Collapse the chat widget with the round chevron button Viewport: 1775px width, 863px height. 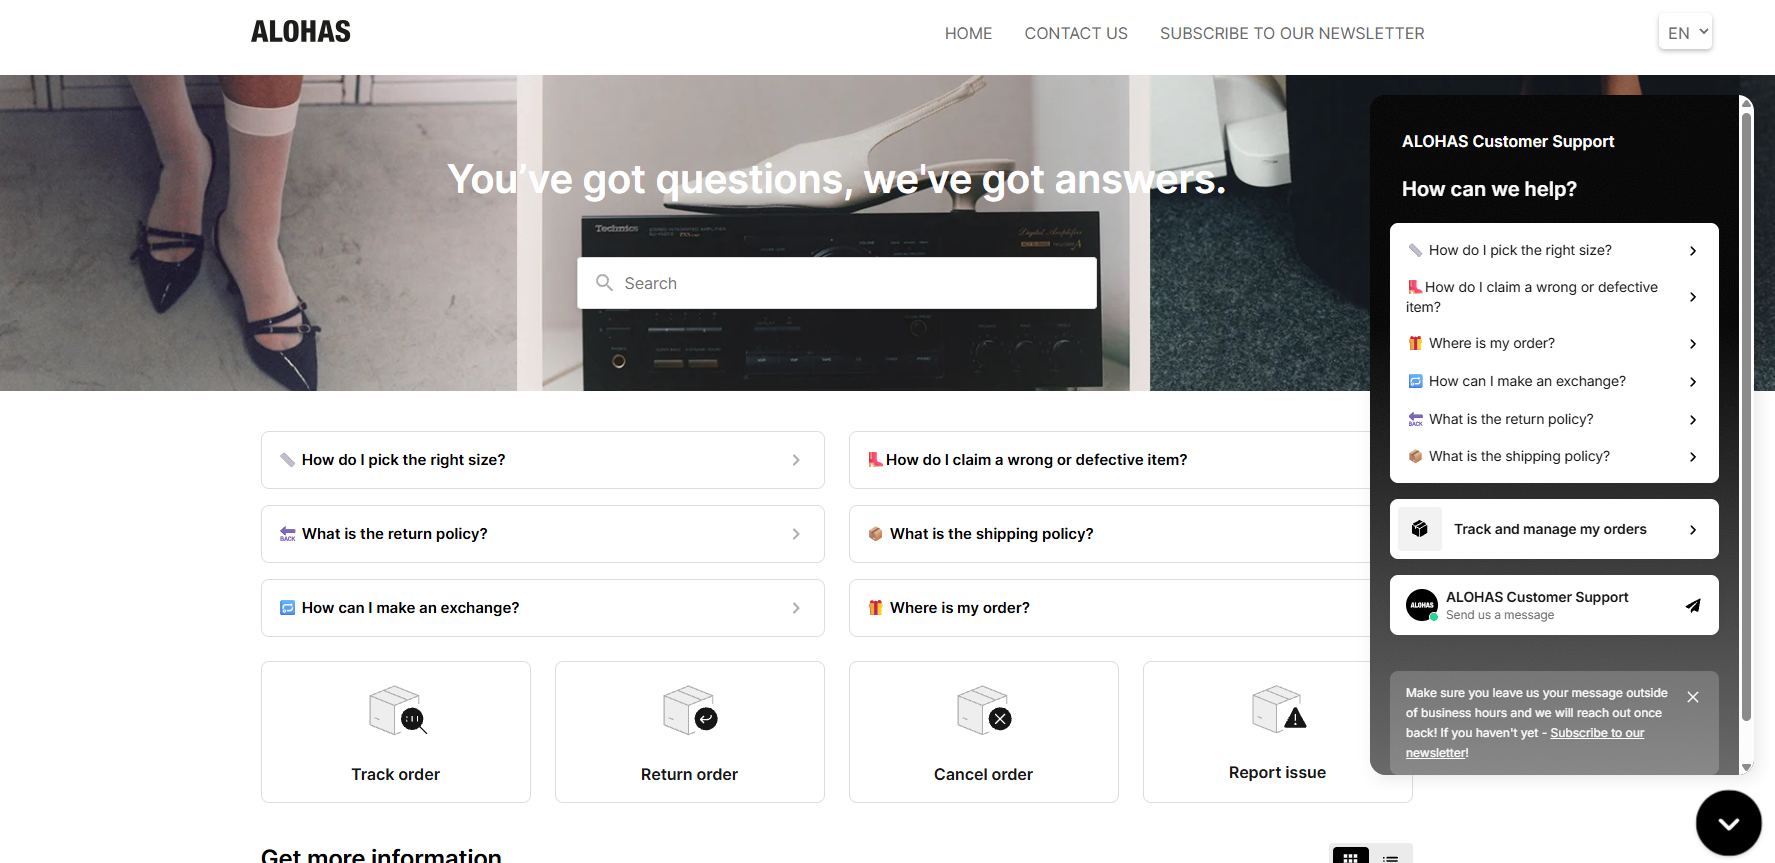[x=1728, y=823]
